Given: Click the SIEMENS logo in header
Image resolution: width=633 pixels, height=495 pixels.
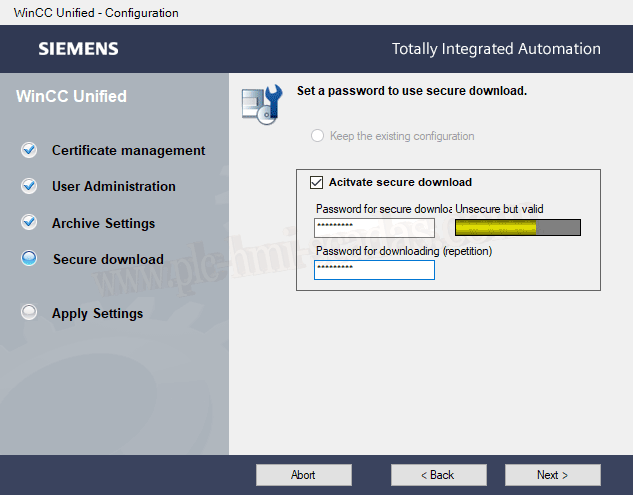Looking at the screenshot, I should pos(78,49).
